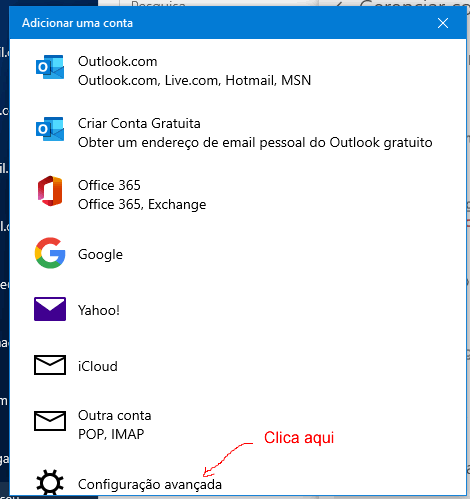This screenshot has height=499, width=470.
Task: Click the purple Yahoo! mail icon
Action: 50,309
